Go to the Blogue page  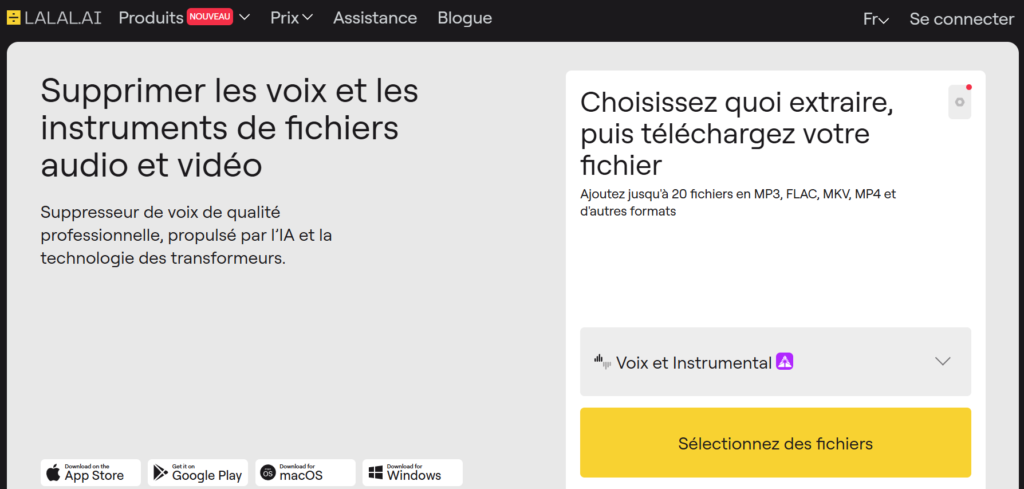coord(465,18)
